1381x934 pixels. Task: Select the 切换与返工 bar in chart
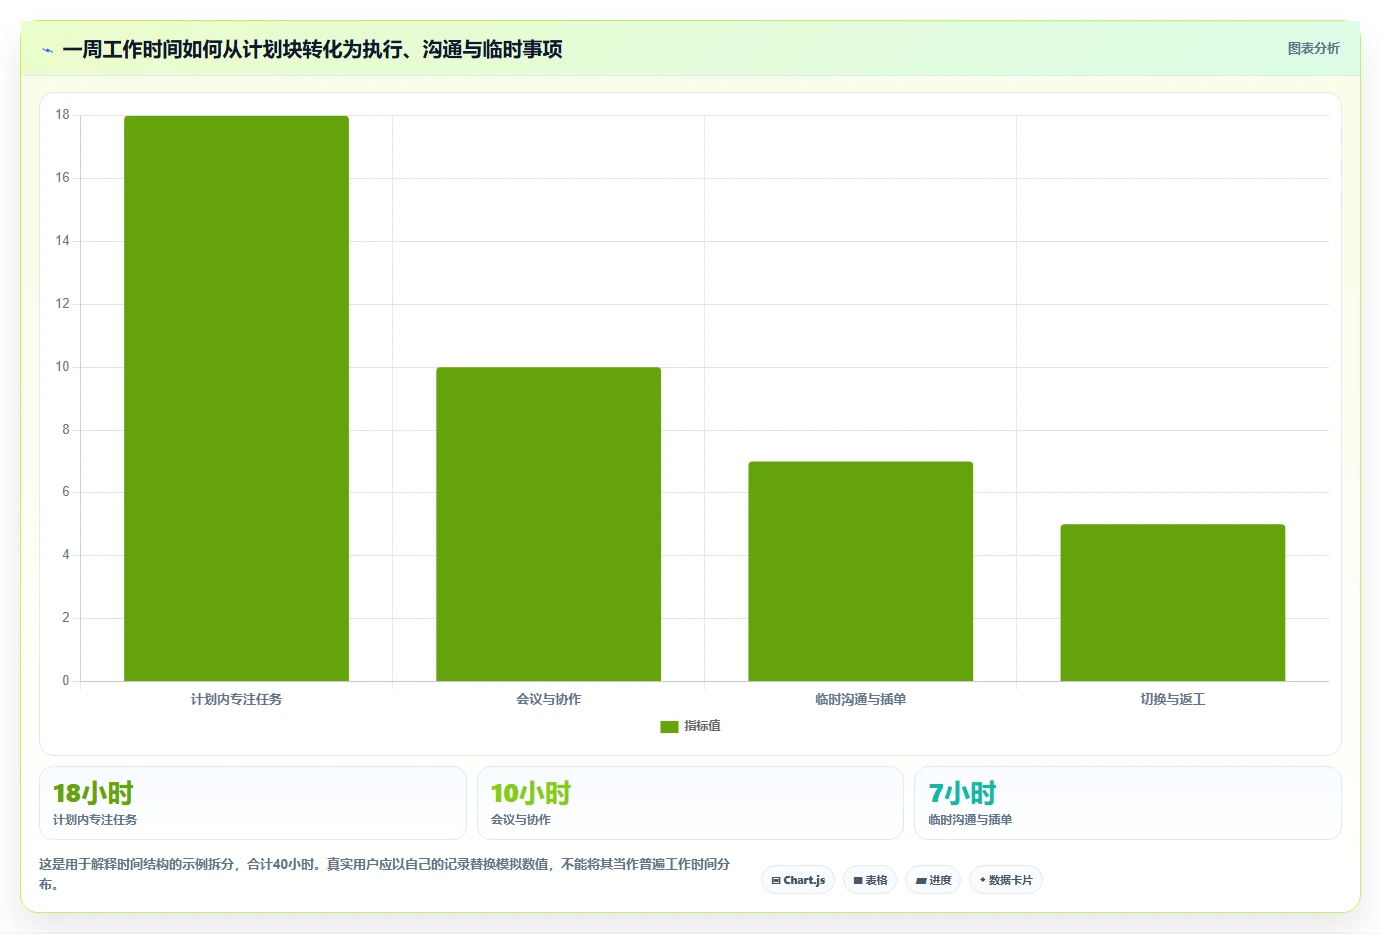1172,603
